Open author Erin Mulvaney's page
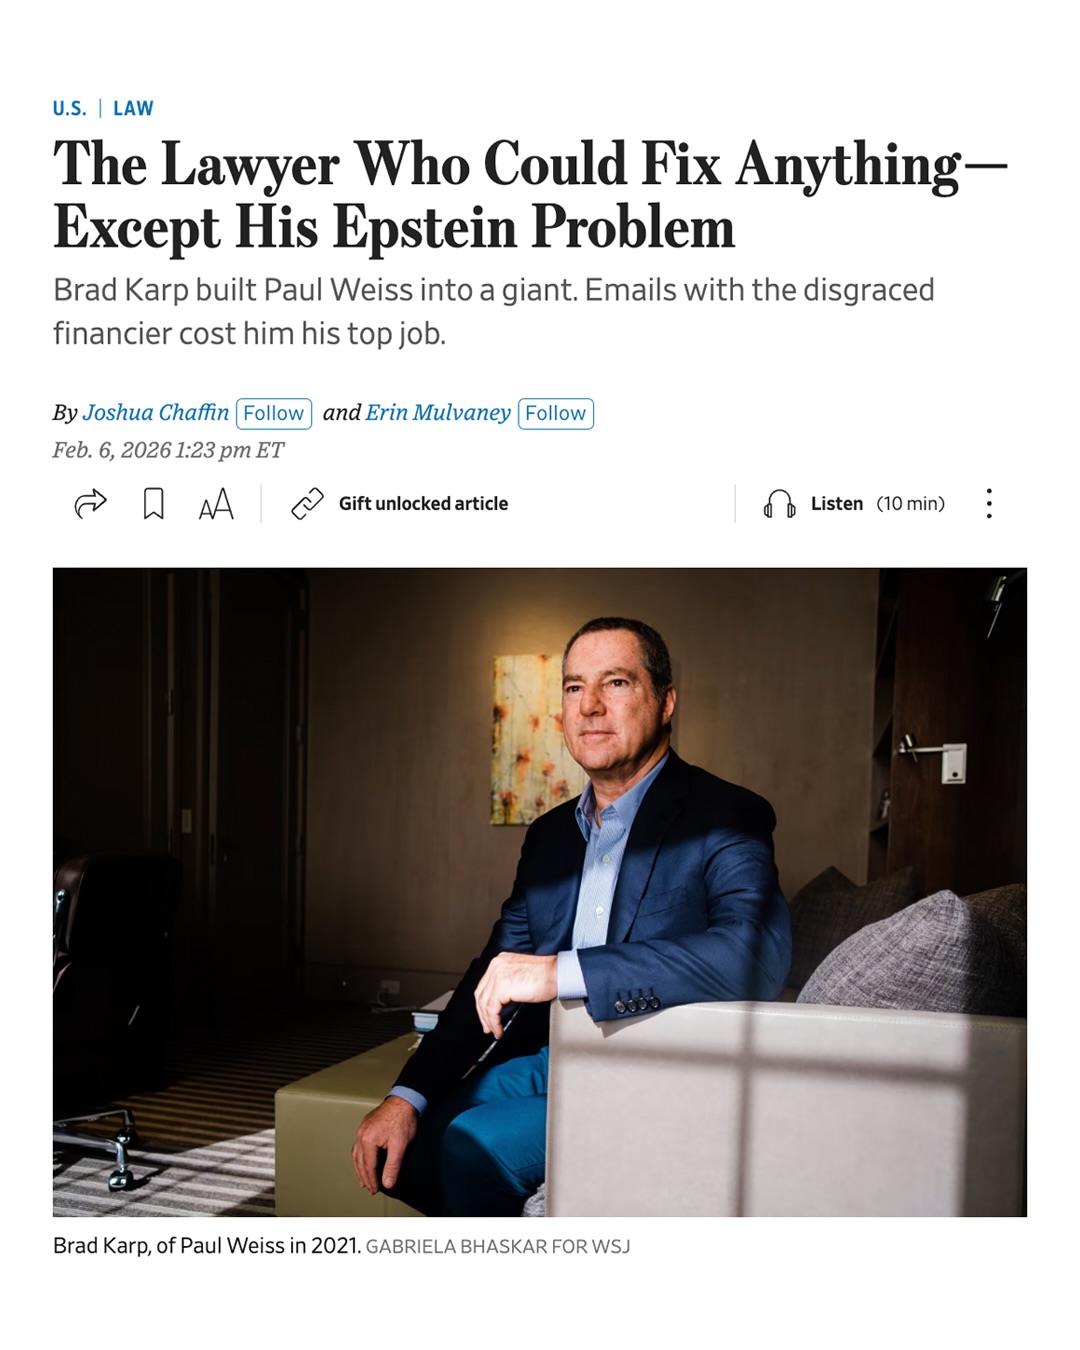 tap(438, 412)
